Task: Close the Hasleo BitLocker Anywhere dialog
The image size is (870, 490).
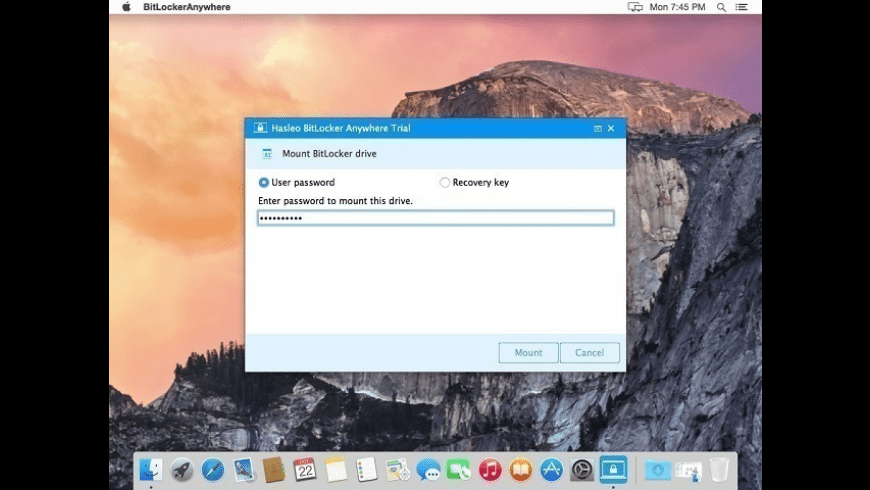Action: (611, 128)
